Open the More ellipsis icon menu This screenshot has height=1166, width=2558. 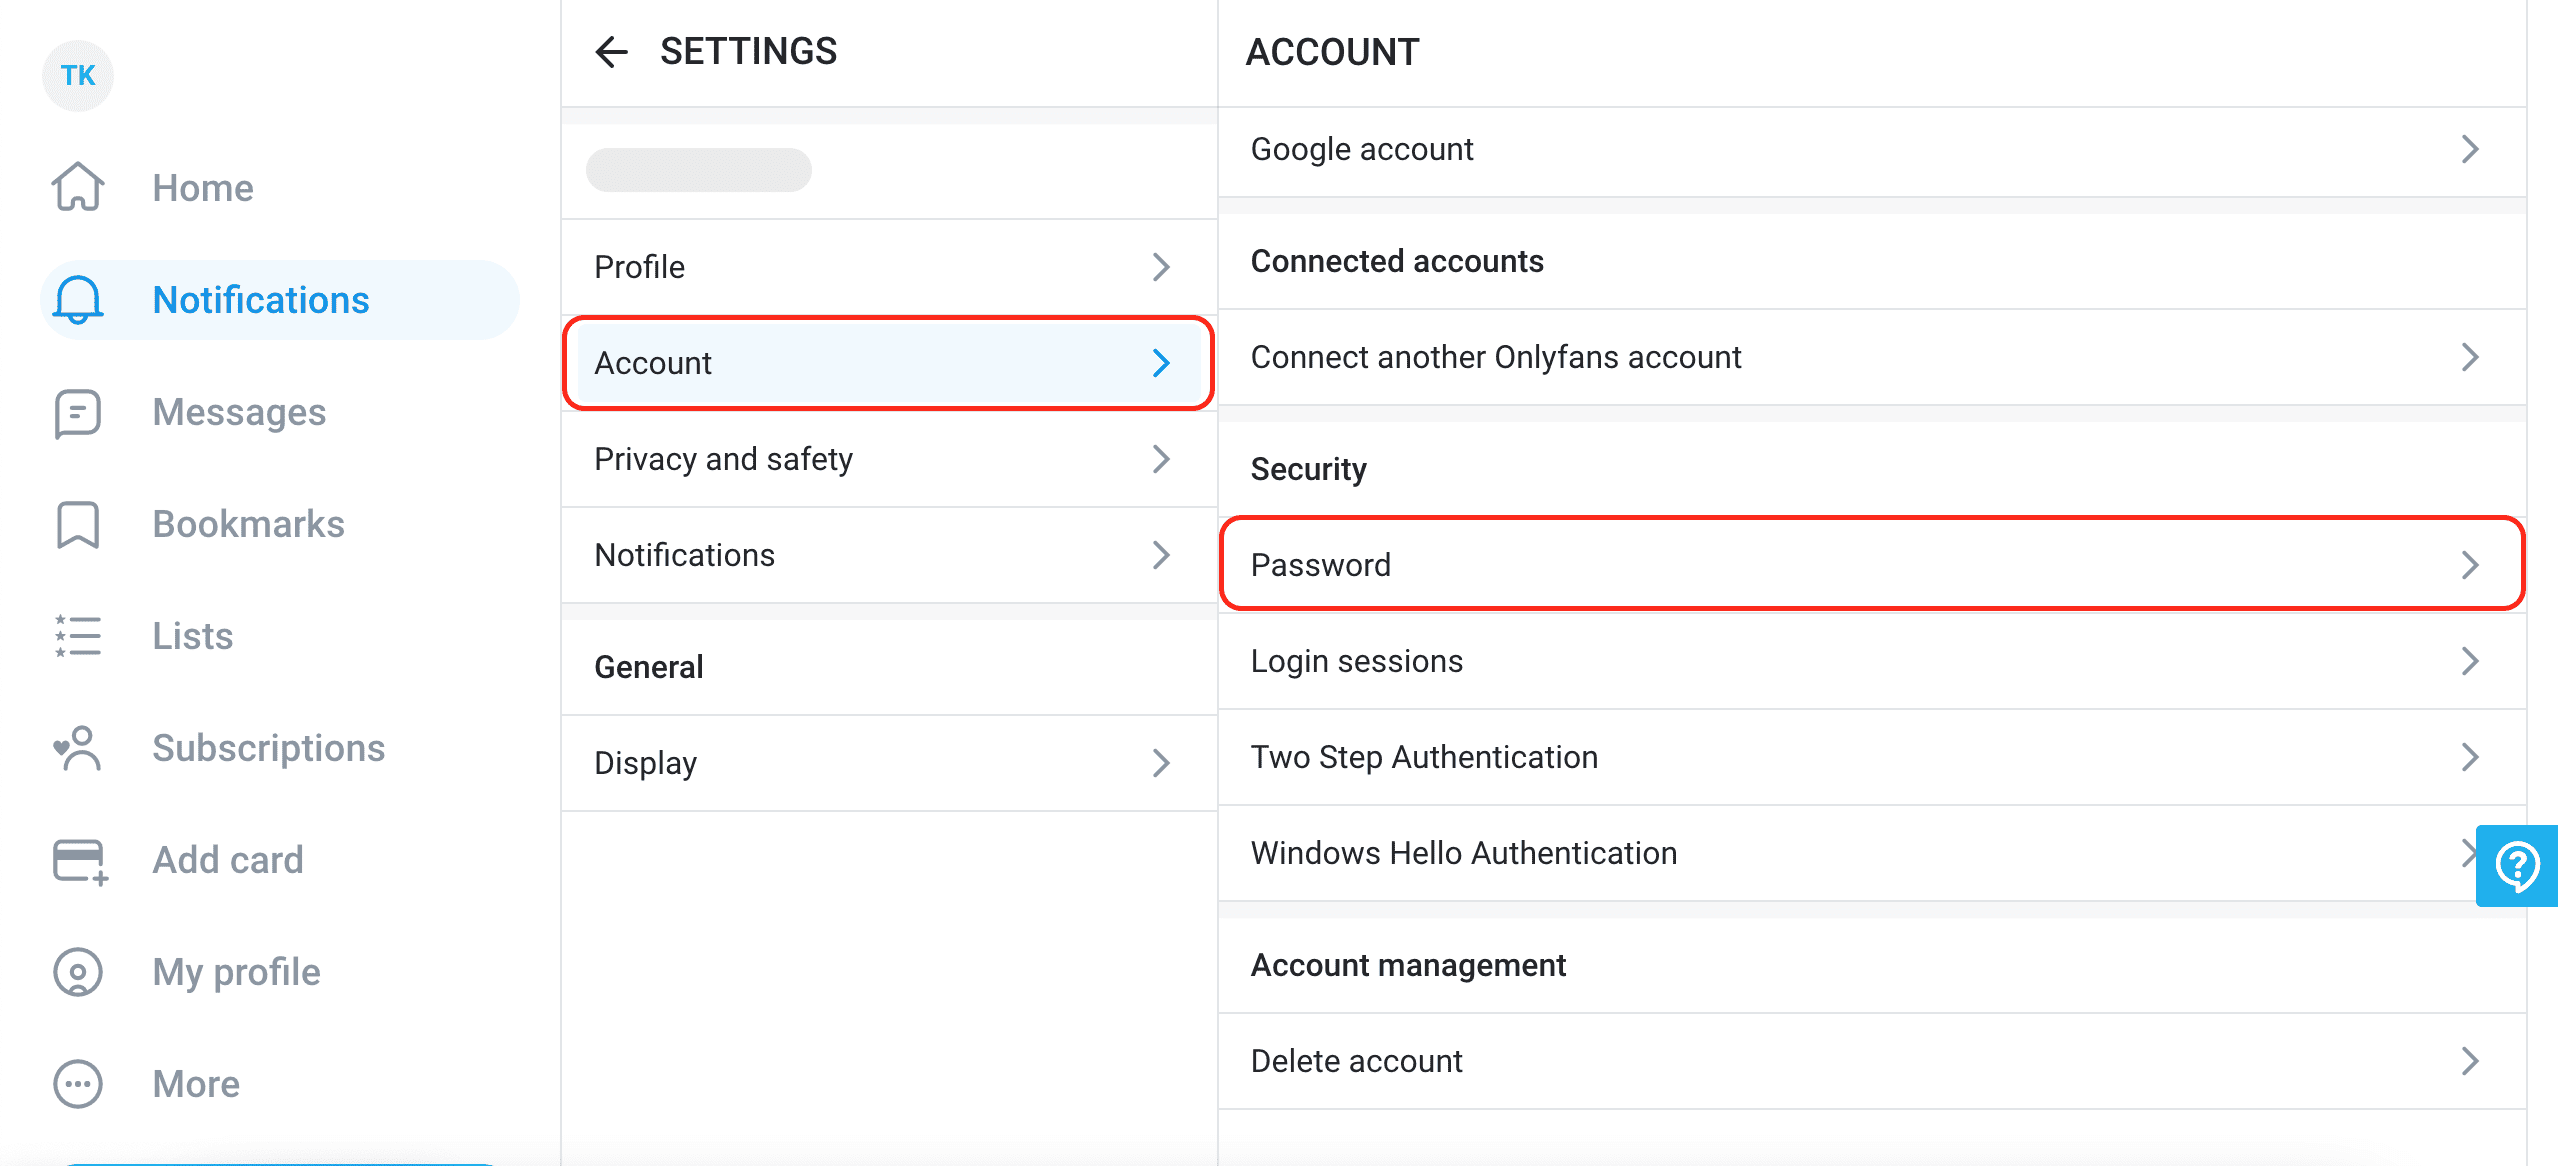click(78, 1084)
